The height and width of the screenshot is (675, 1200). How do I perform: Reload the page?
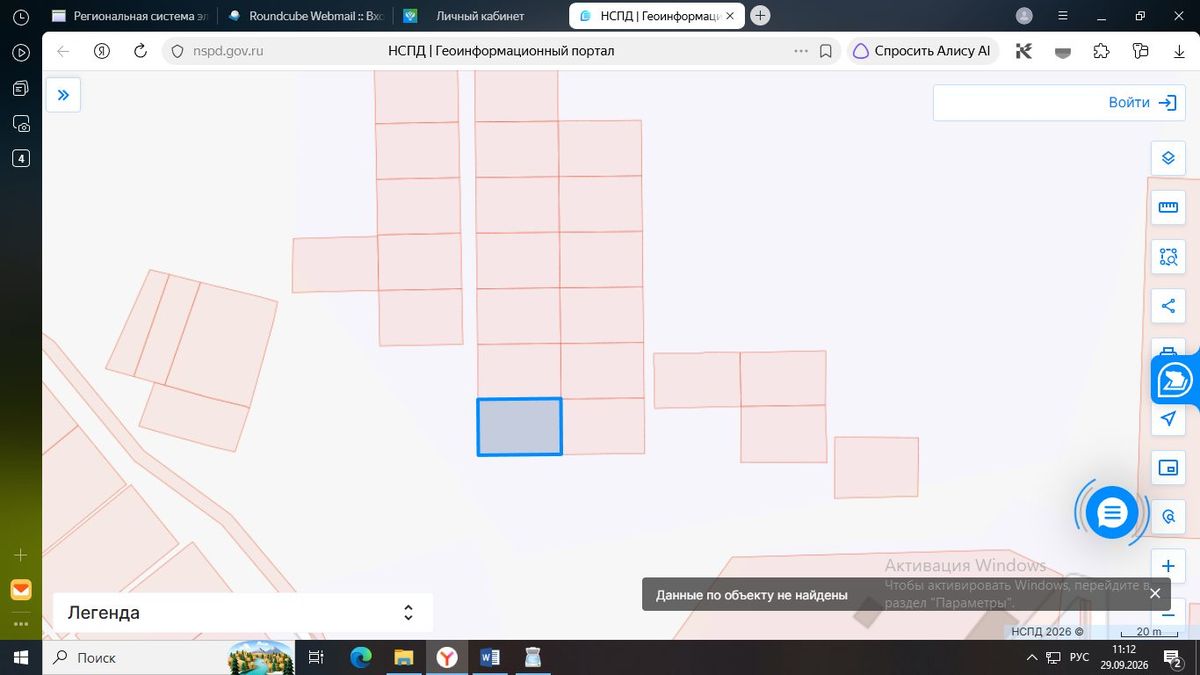140,51
